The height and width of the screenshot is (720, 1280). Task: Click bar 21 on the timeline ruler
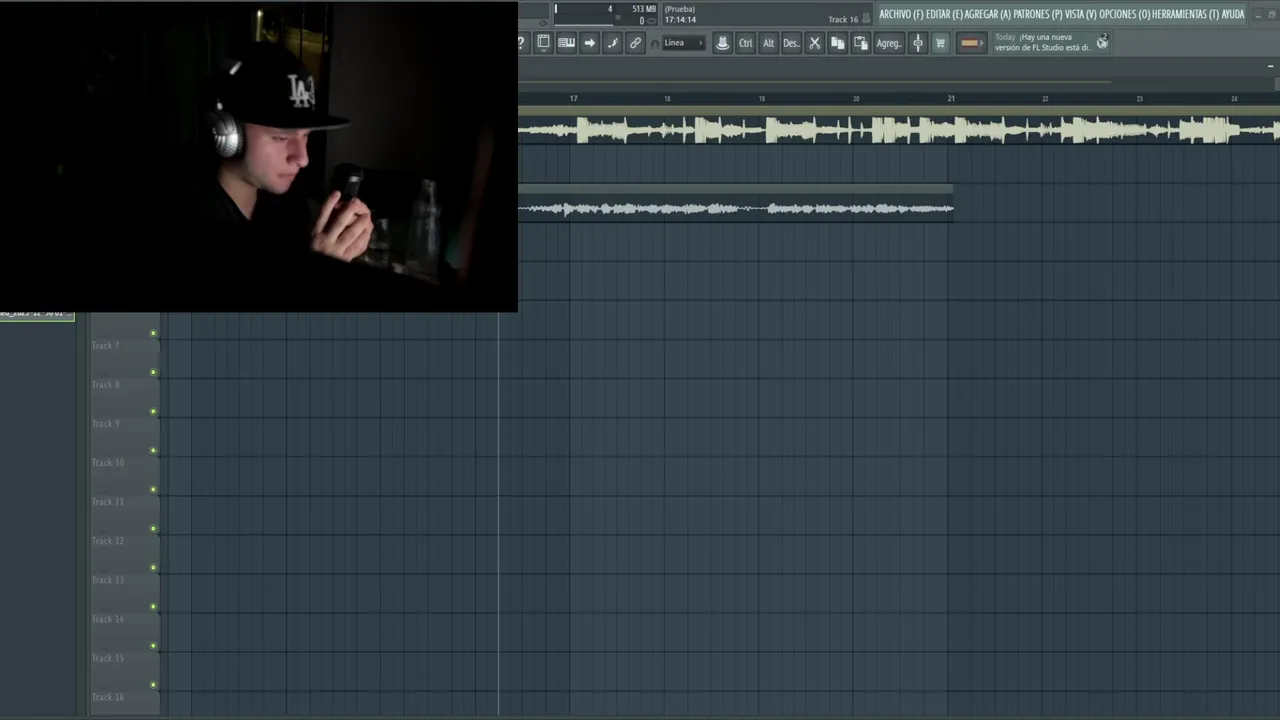[x=951, y=99]
